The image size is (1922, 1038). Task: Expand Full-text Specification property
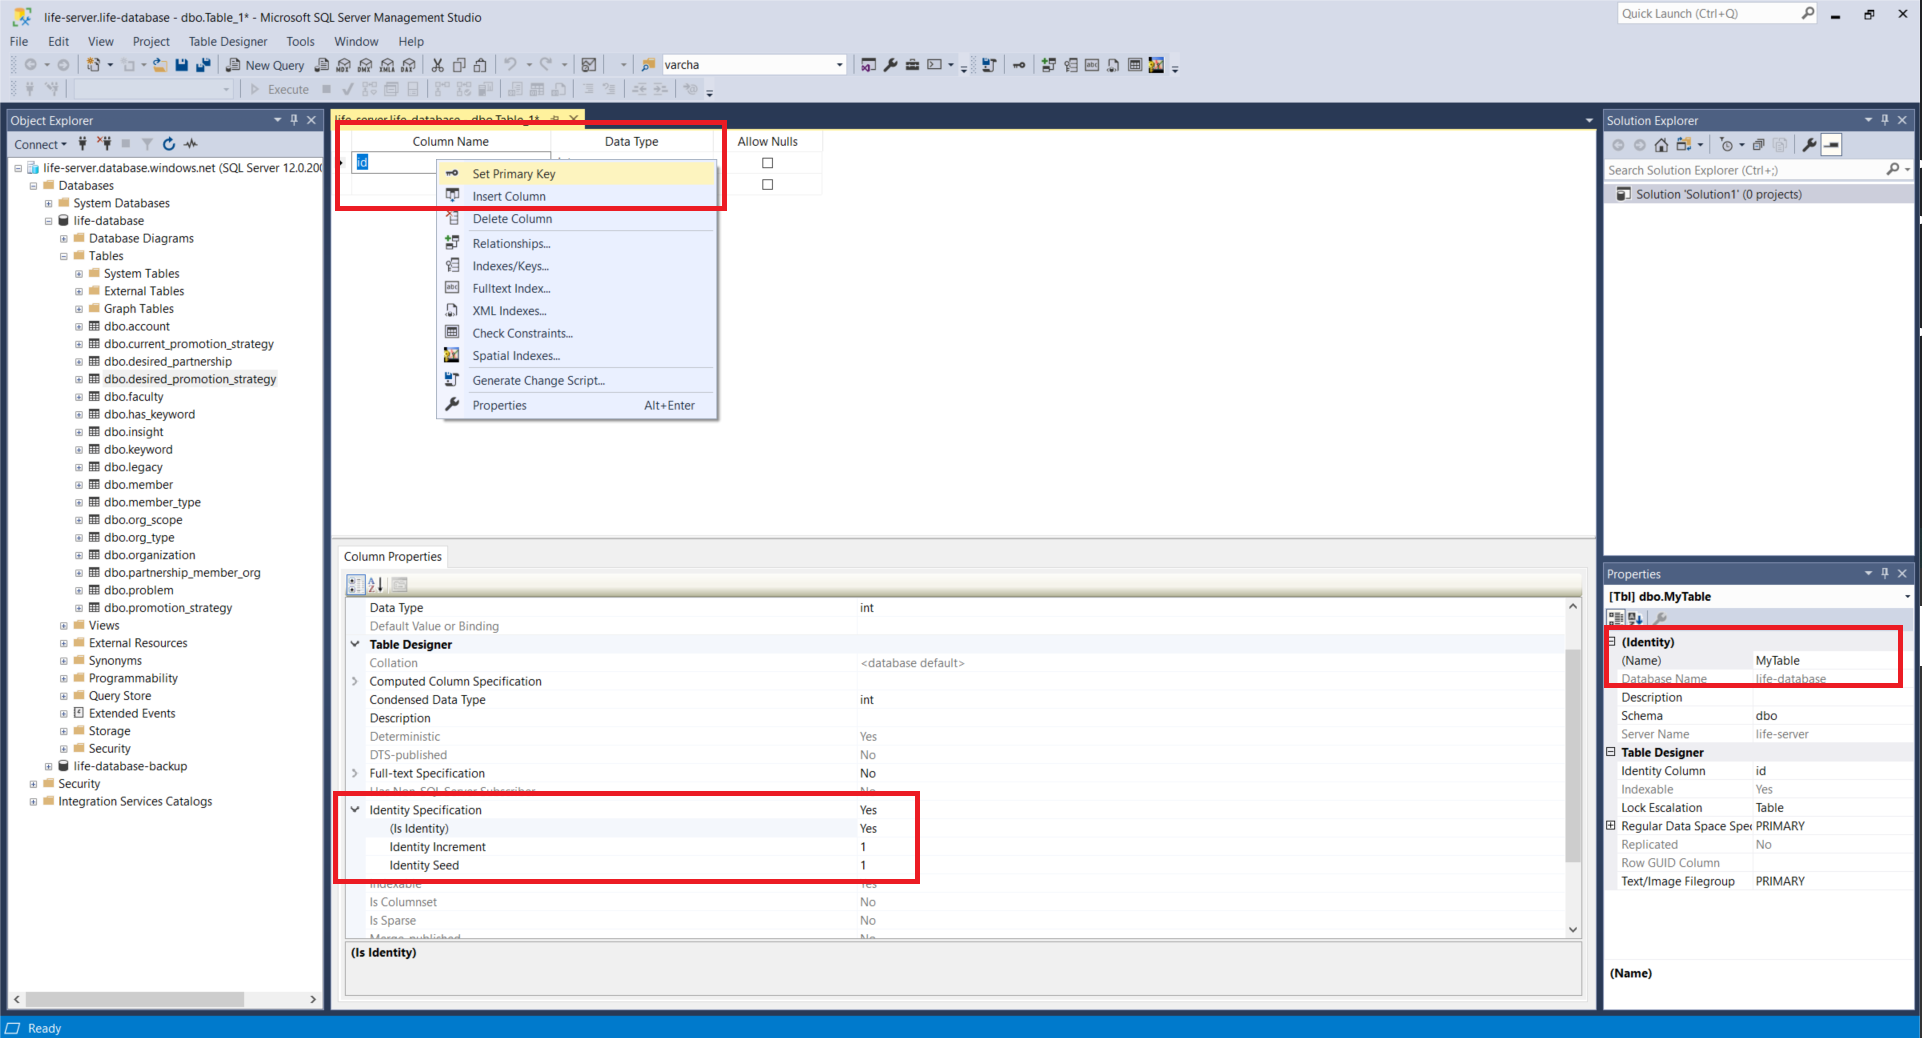(x=355, y=773)
